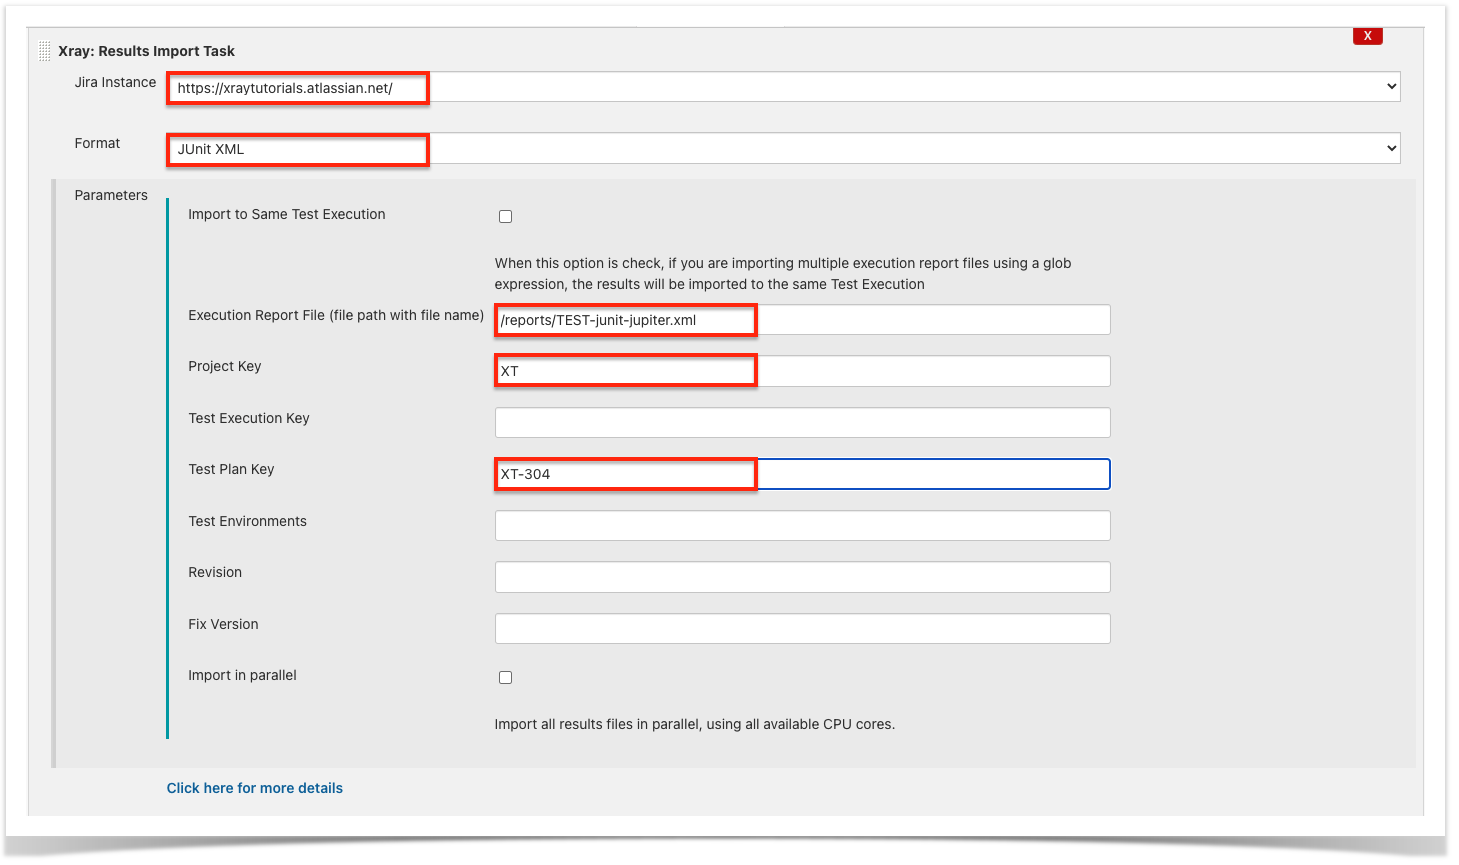Click the 'When this option is check' help text
The width and height of the screenshot is (1459, 865).
click(783, 274)
